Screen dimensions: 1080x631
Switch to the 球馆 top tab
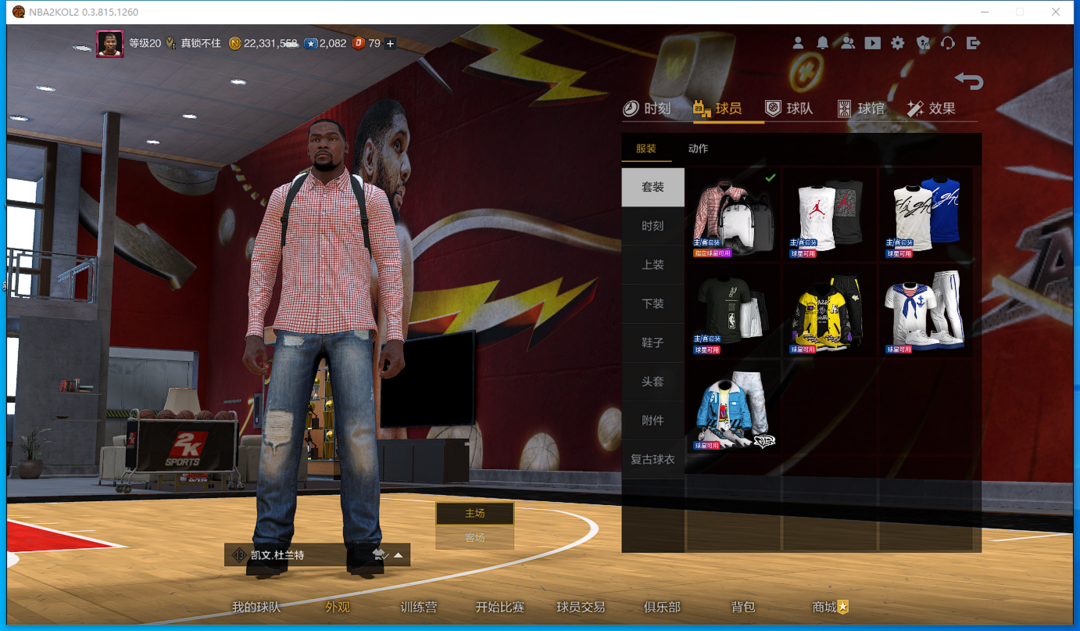pos(861,108)
